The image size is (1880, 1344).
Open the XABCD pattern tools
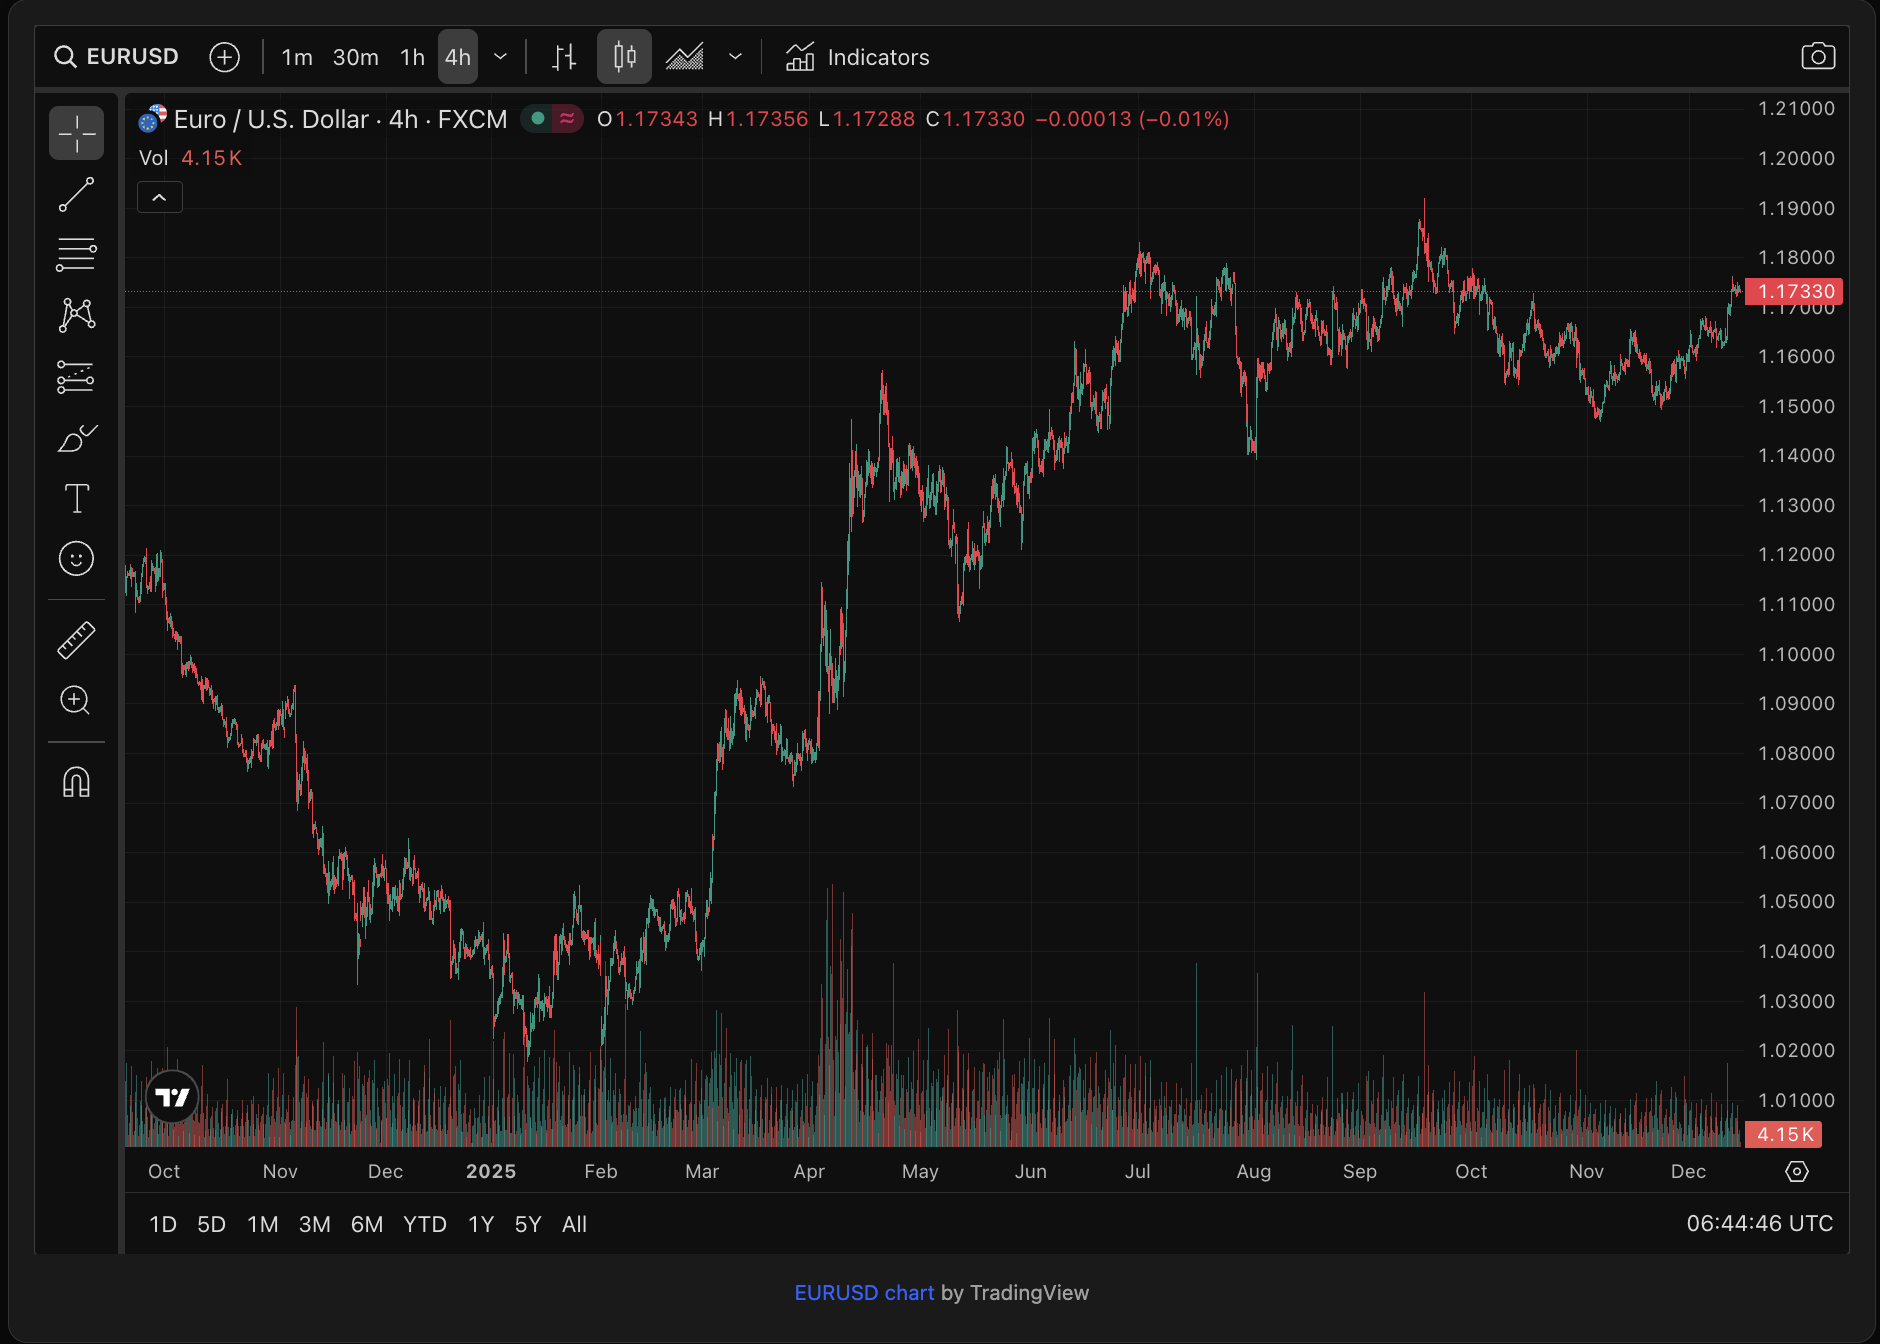coord(76,314)
